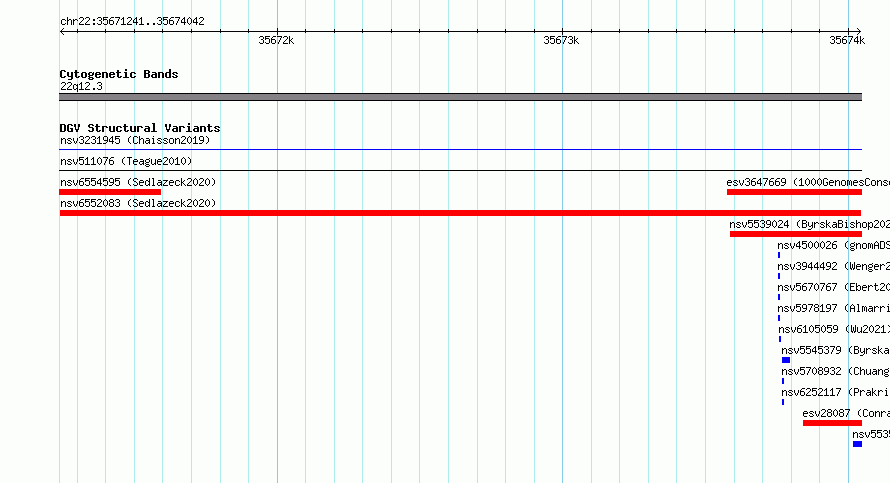
Task: Open variant nsv3231945 (Chaisson2019) label
Action: point(135,140)
